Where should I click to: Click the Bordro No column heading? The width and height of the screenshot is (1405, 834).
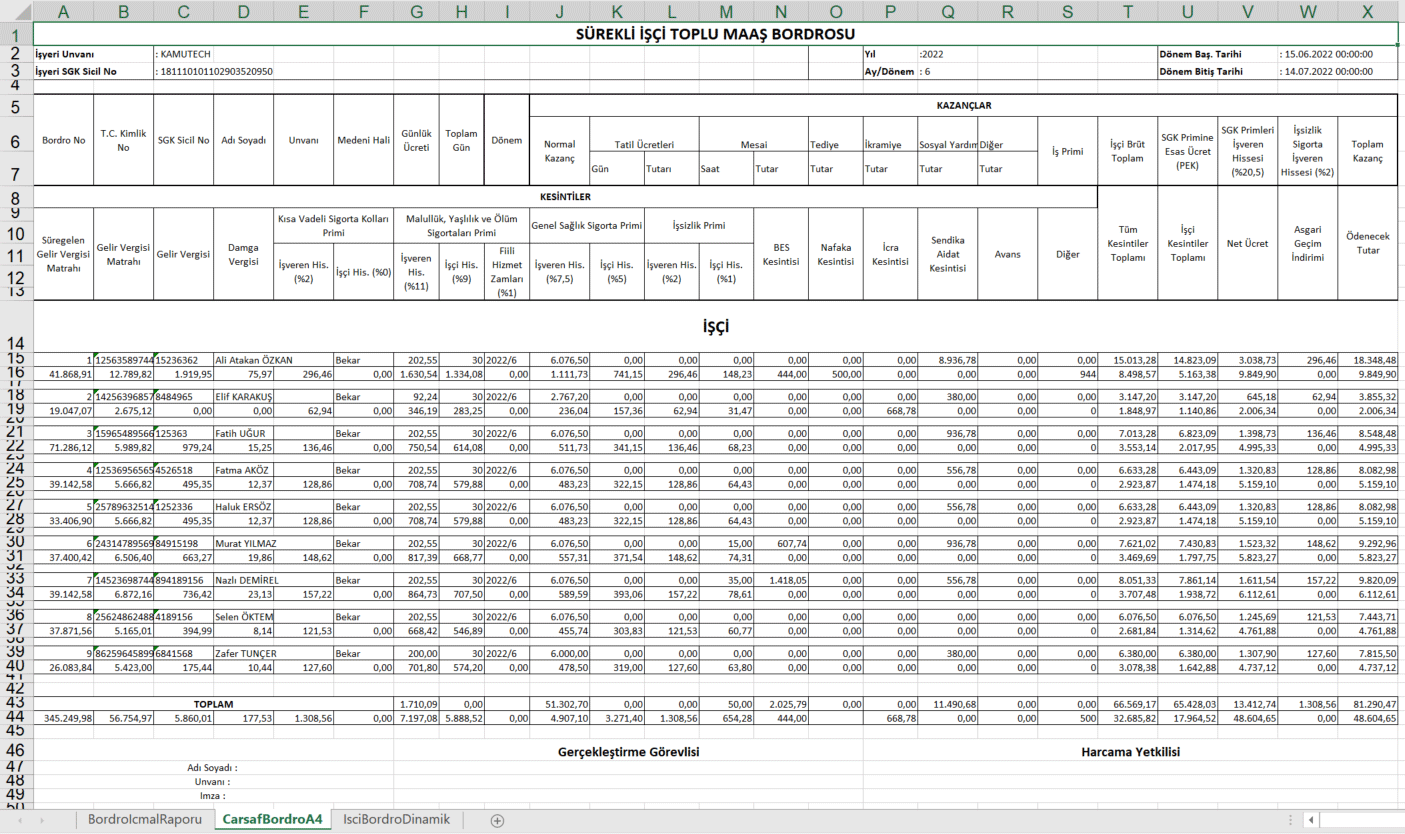[x=63, y=140]
